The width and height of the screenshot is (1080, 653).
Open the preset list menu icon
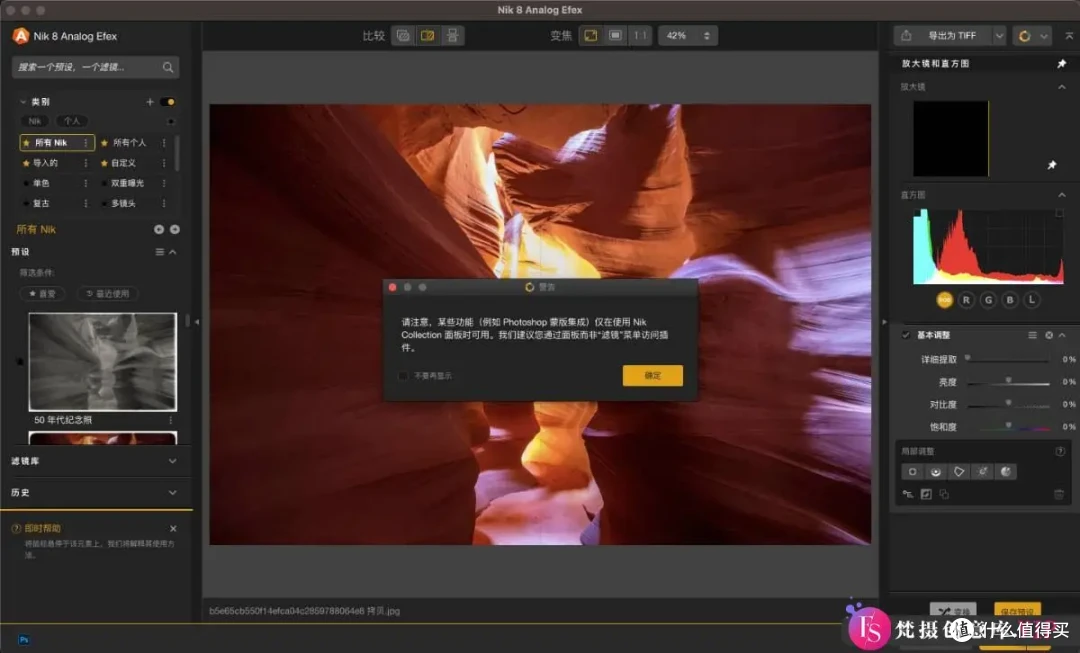point(160,252)
